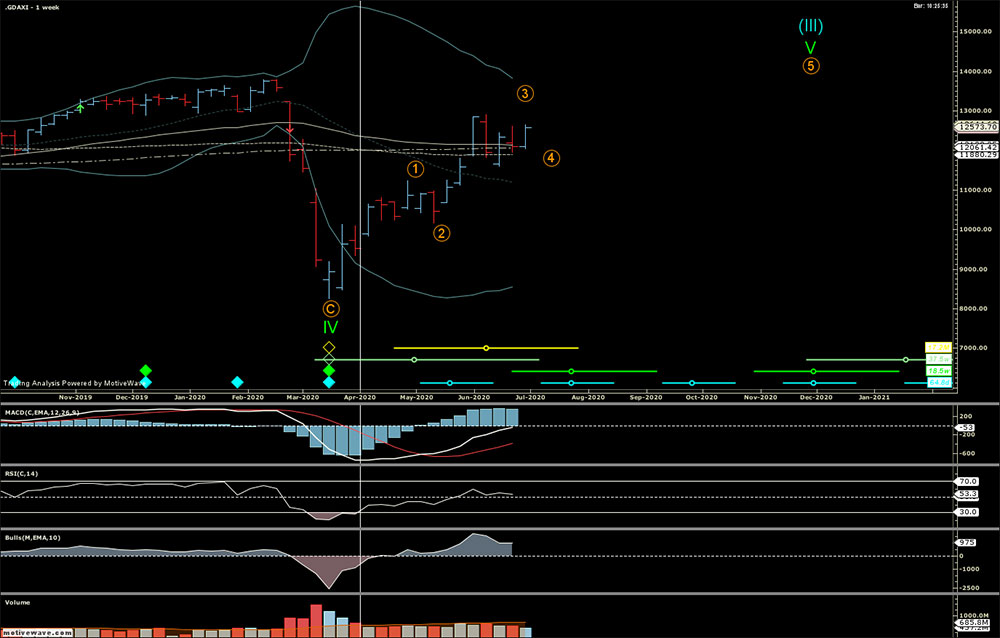Select the green diamond near Dec-2019
The image size is (1000, 638).
coord(145,370)
